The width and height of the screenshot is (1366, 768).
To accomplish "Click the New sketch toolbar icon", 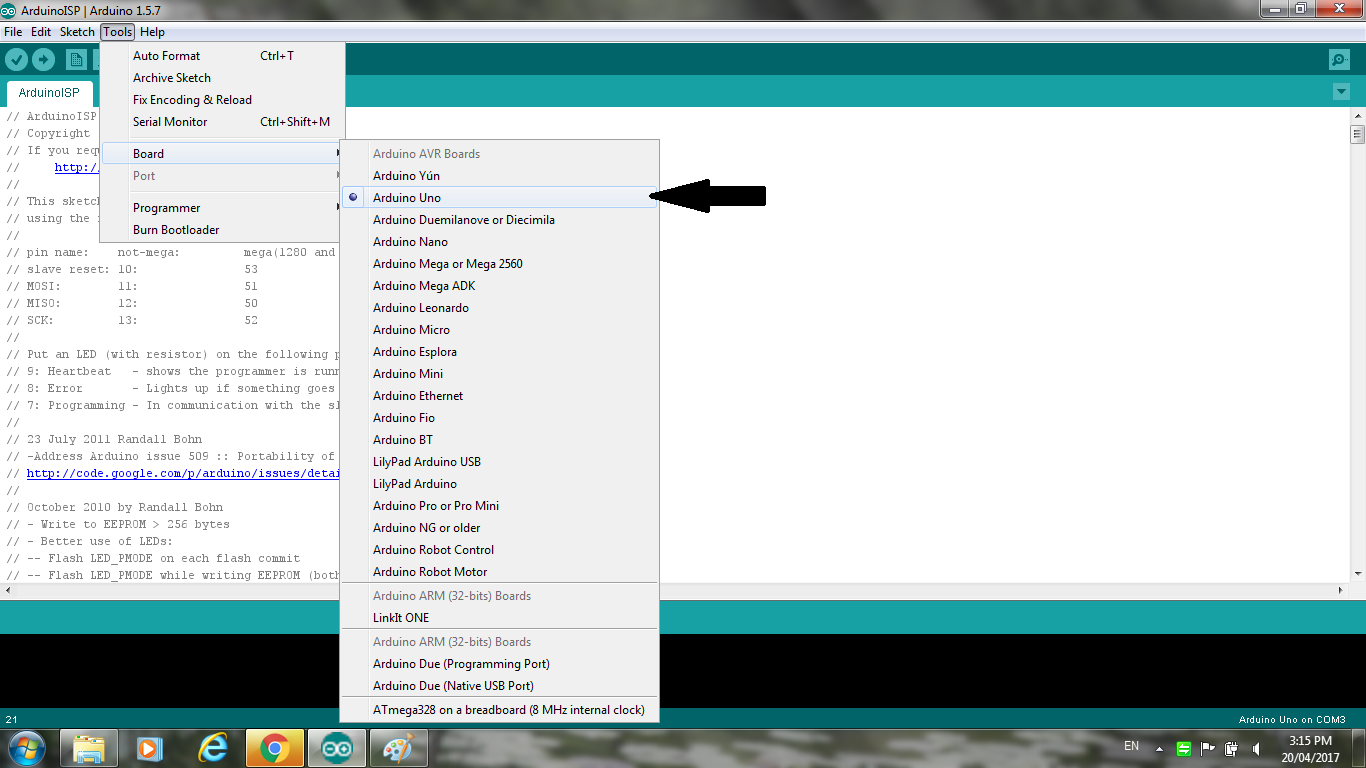I will click(x=76, y=60).
